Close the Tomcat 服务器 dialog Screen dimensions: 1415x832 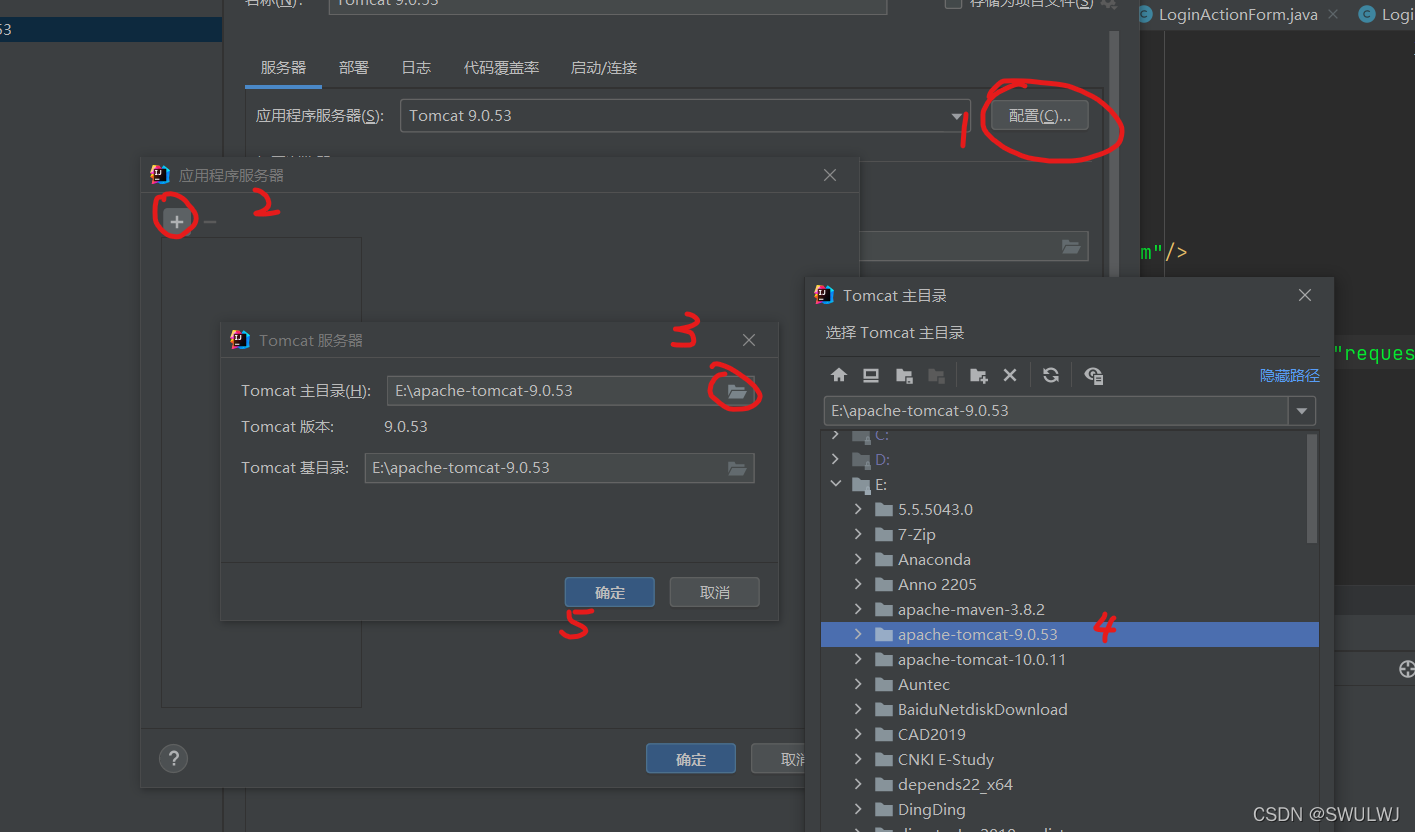pos(749,340)
